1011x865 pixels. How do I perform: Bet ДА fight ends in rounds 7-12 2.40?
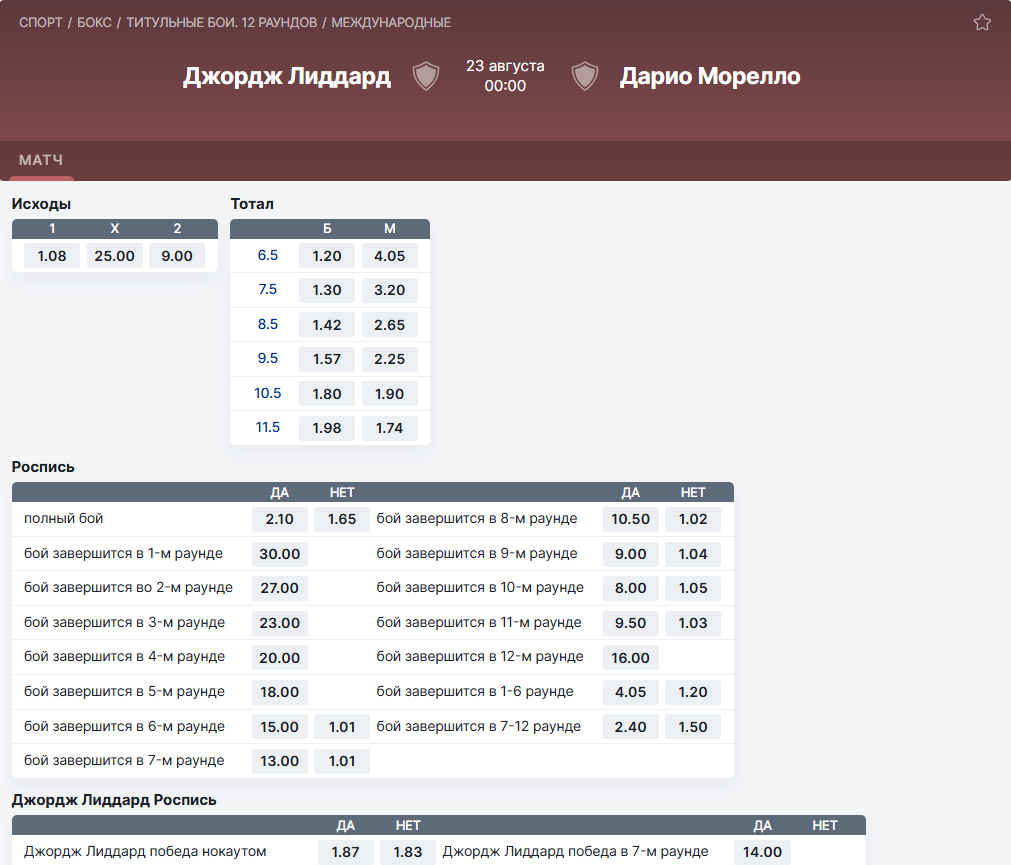tap(631, 726)
